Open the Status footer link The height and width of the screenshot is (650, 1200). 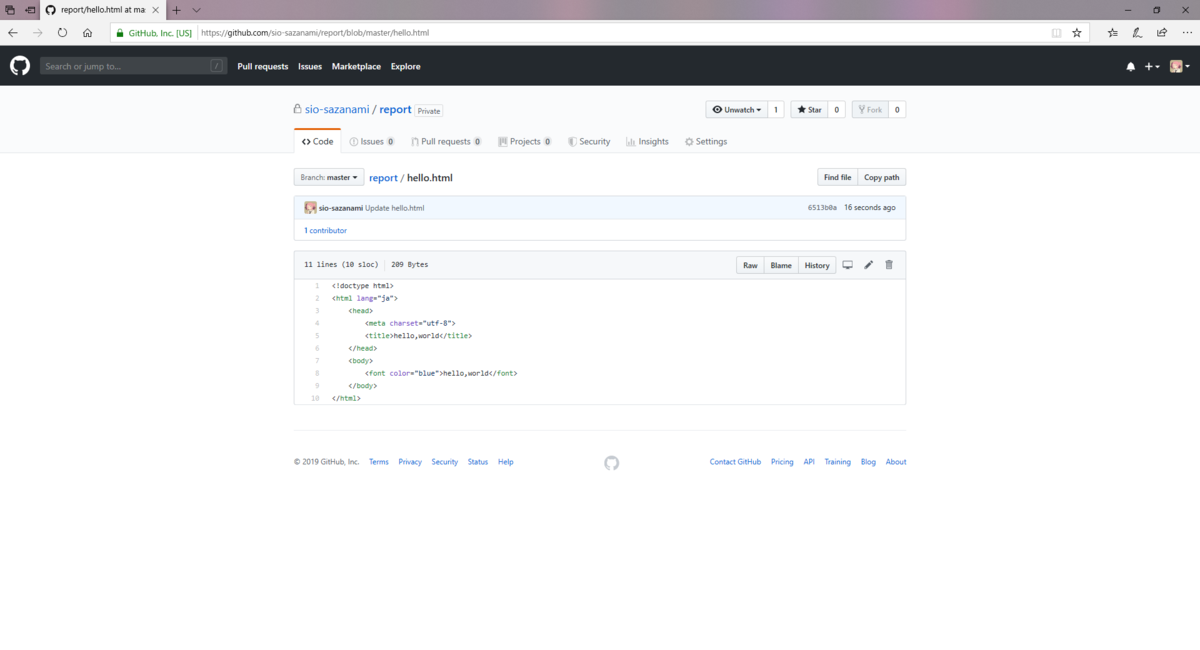click(x=478, y=462)
